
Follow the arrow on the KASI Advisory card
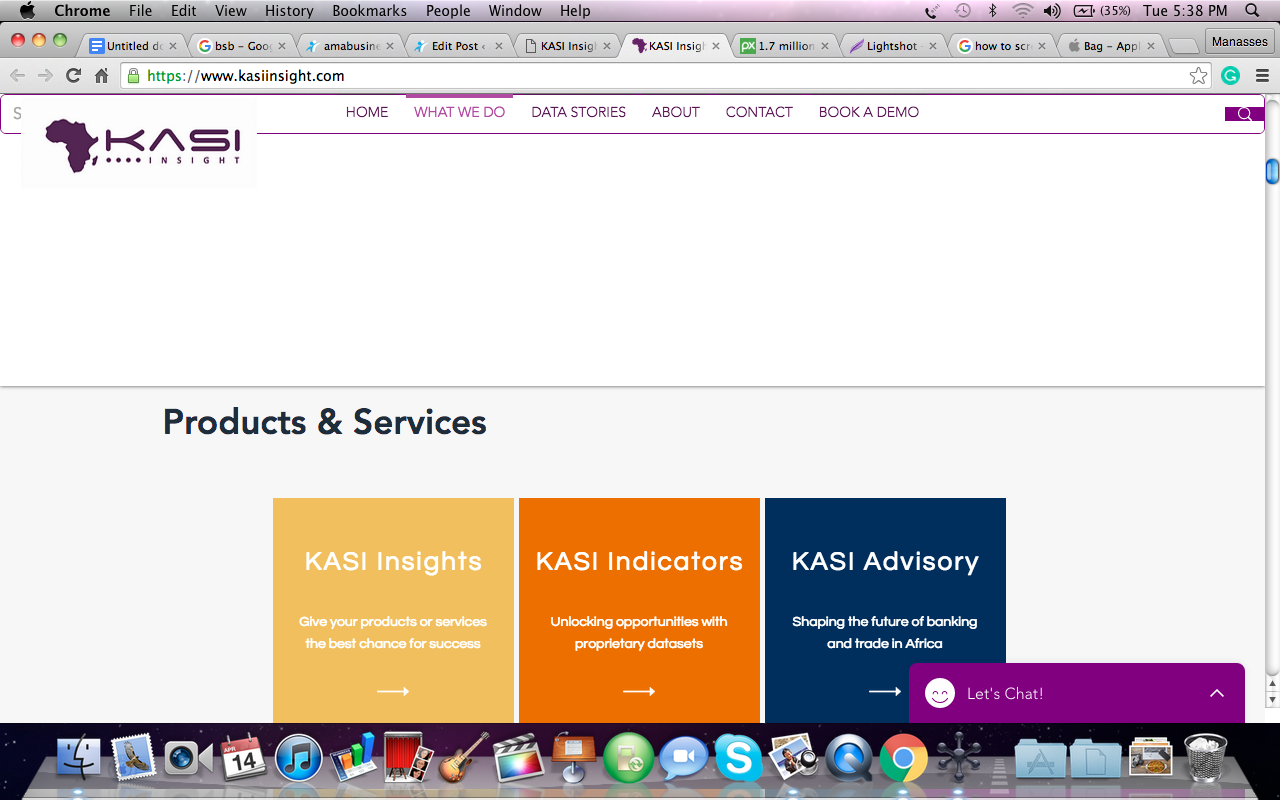(x=885, y=691)
